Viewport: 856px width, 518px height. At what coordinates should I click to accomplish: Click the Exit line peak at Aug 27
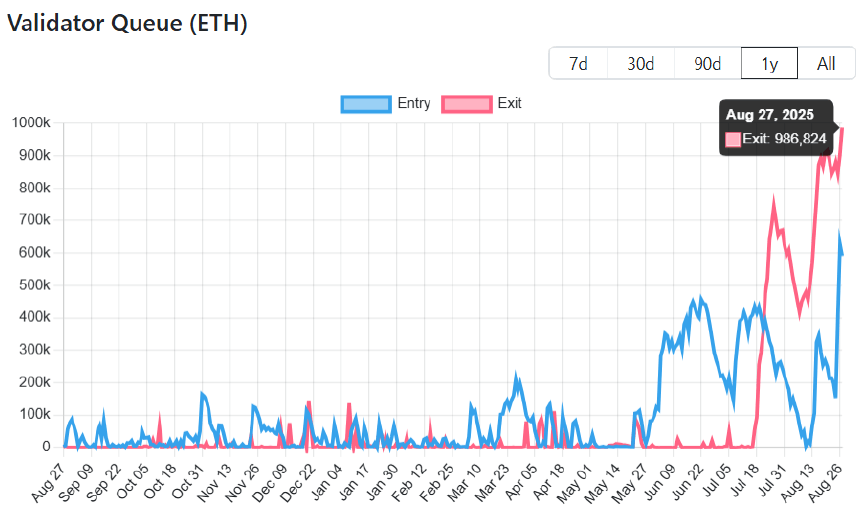[842, 128]
